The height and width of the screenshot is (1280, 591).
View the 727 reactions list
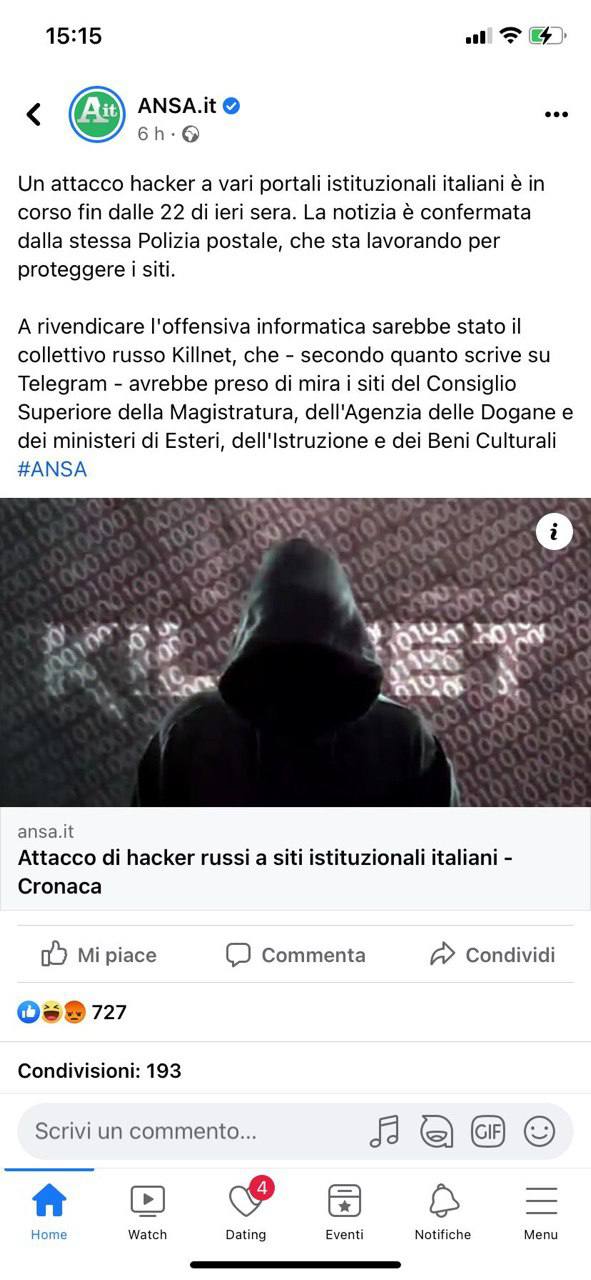point(72,1012)
